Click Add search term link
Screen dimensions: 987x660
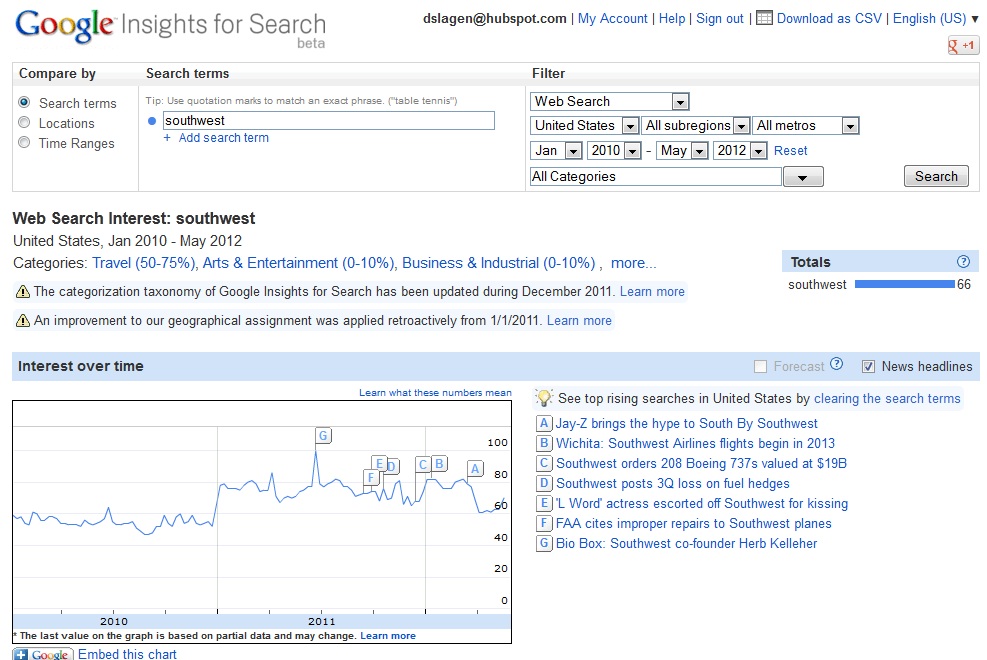coord(223,138)
